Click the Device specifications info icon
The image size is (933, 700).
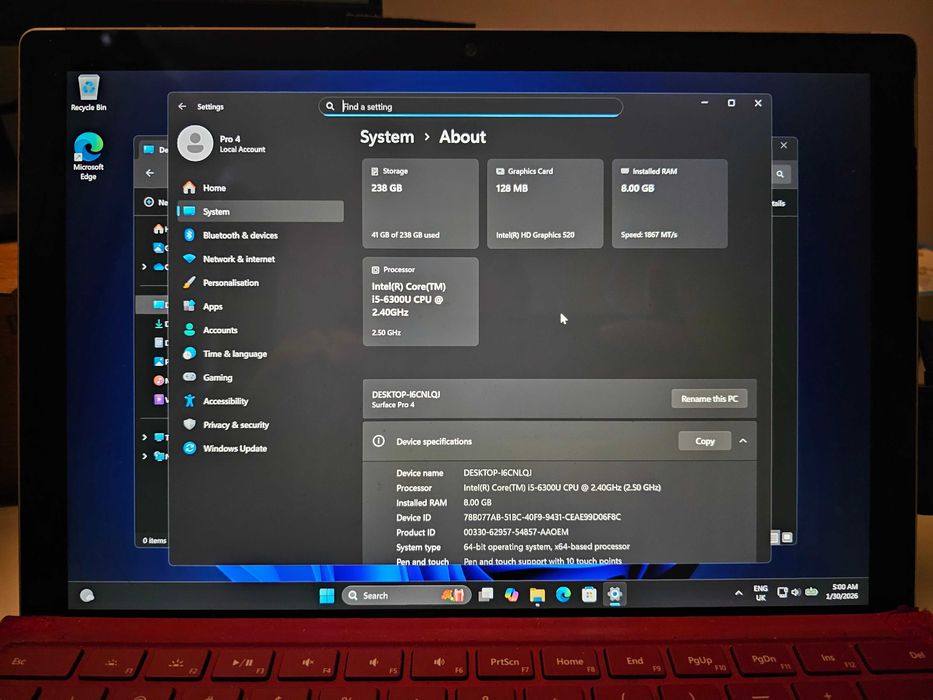(x=378, y=441)
